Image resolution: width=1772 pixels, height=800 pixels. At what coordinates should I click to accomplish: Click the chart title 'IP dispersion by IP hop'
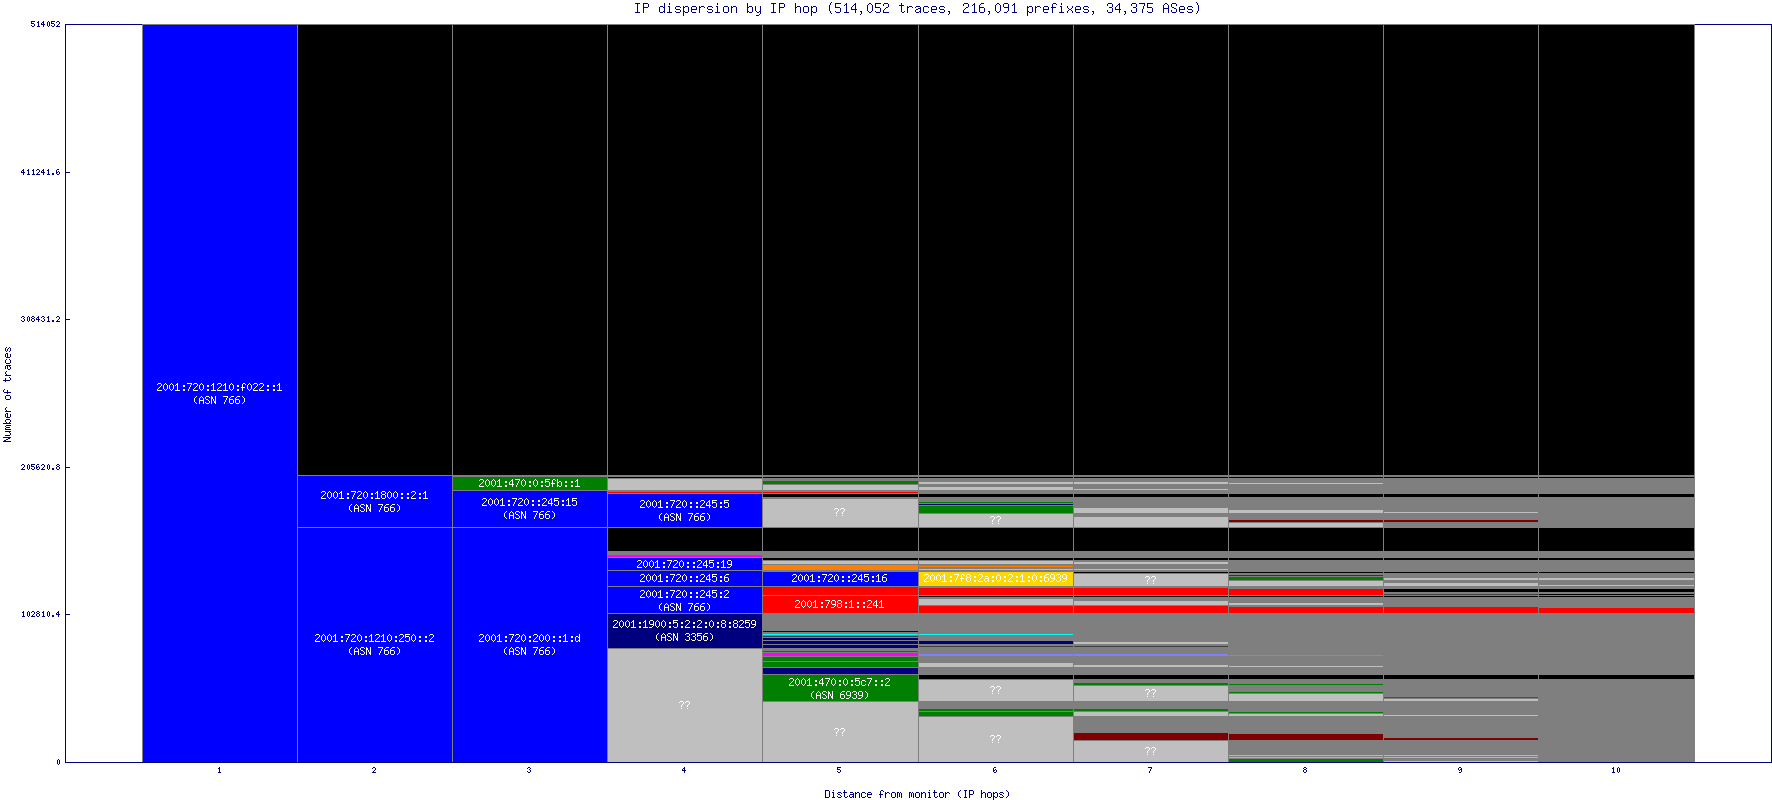click(726, 8)
